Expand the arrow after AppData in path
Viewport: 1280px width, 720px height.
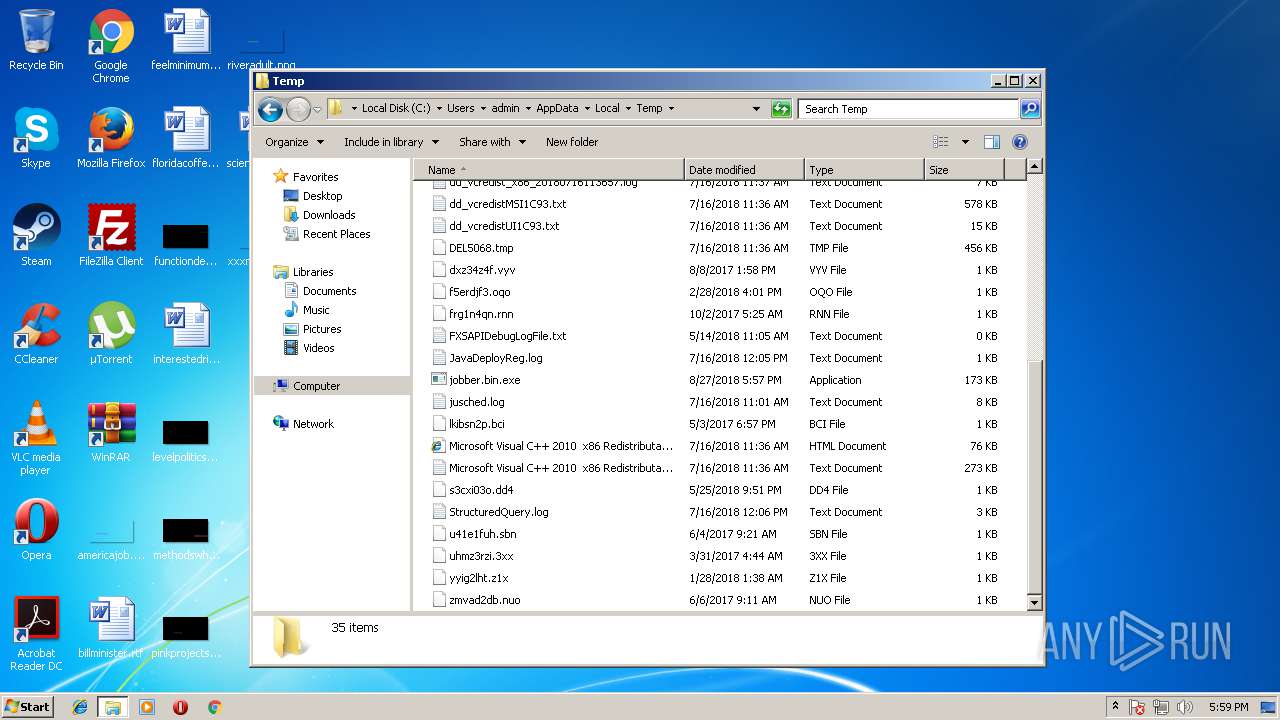pos(587,109)
